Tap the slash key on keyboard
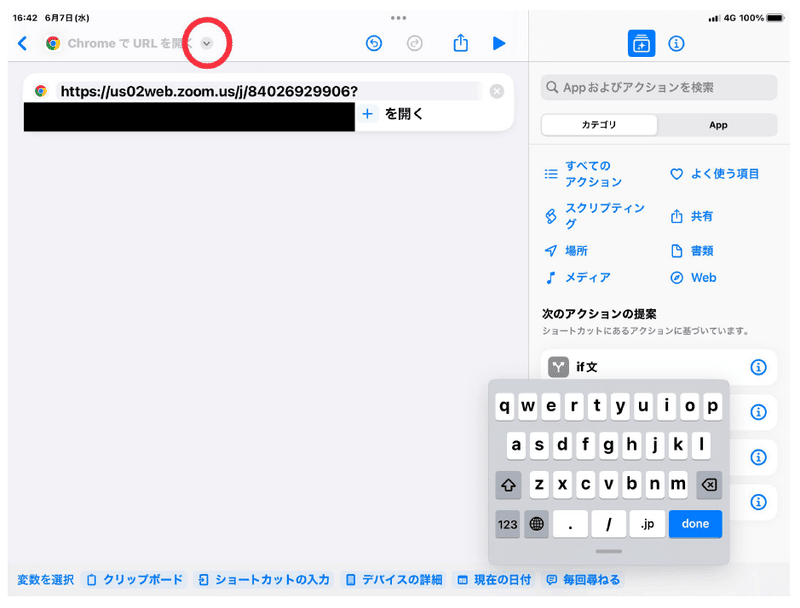This screenshot has width=800, height=608. [x=609, y=524]
